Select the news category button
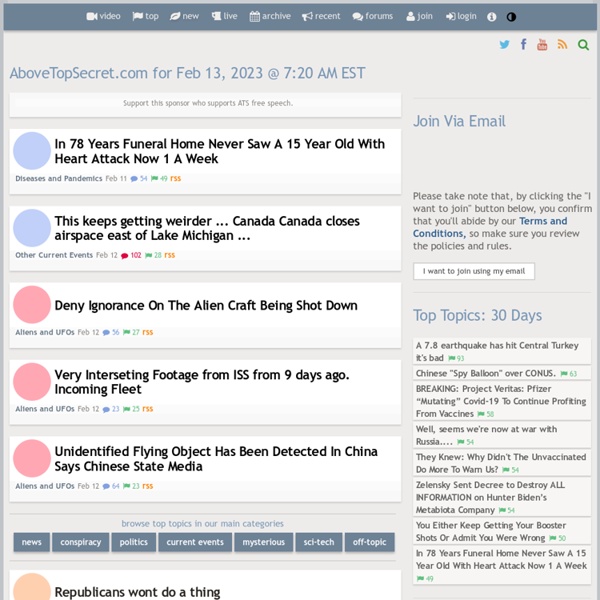 (32, 542)
